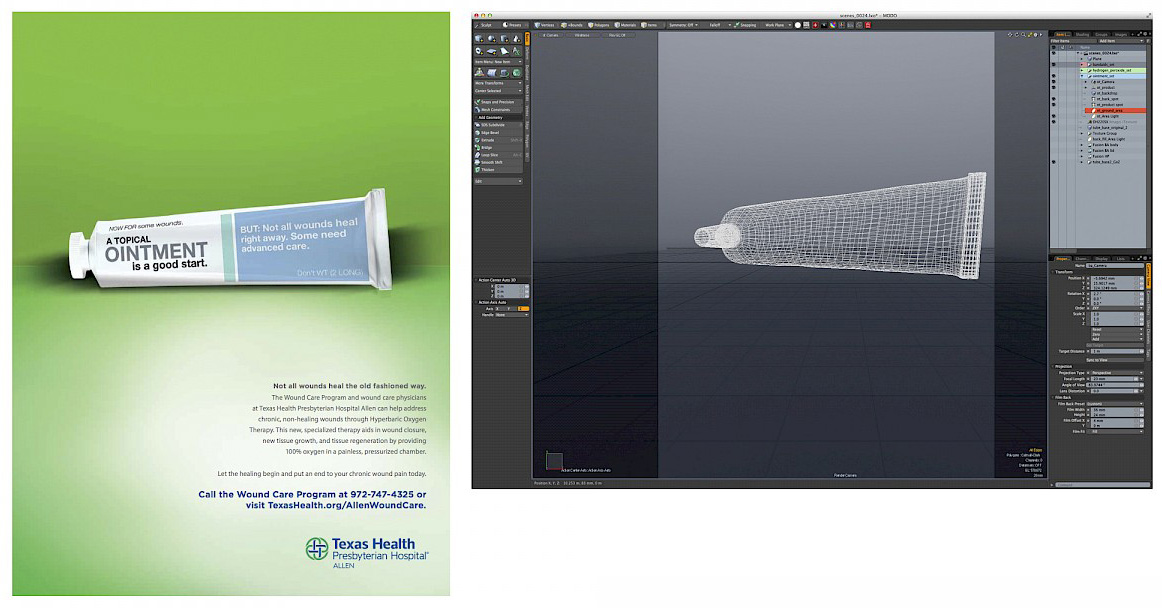Select the text tool in second toolbox row
Image resolution: width=1162 pixels, height=608 pixels.
(517, 51)
